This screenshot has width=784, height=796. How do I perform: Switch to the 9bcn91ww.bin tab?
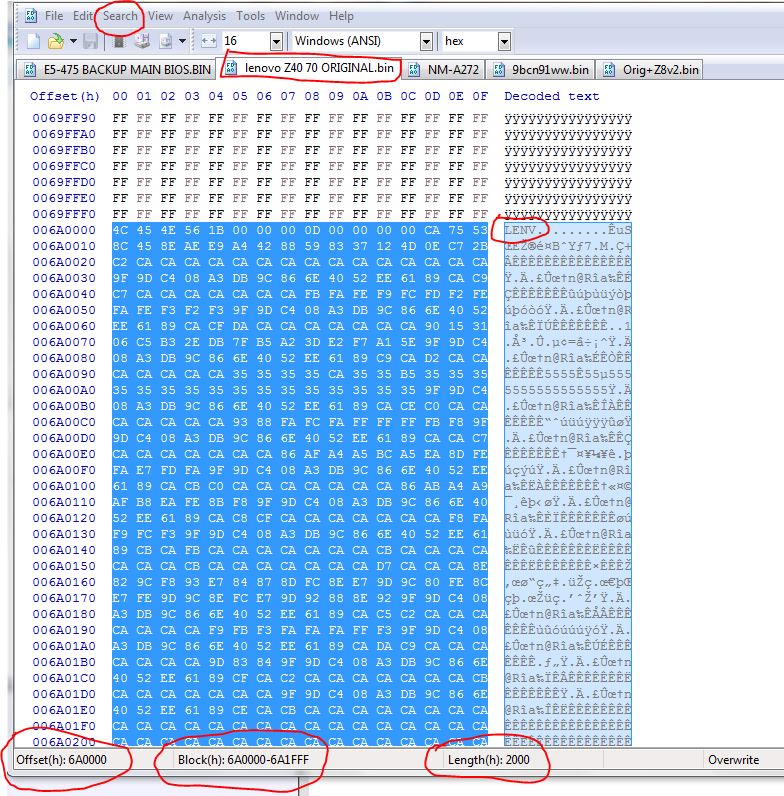click(540, 70)
